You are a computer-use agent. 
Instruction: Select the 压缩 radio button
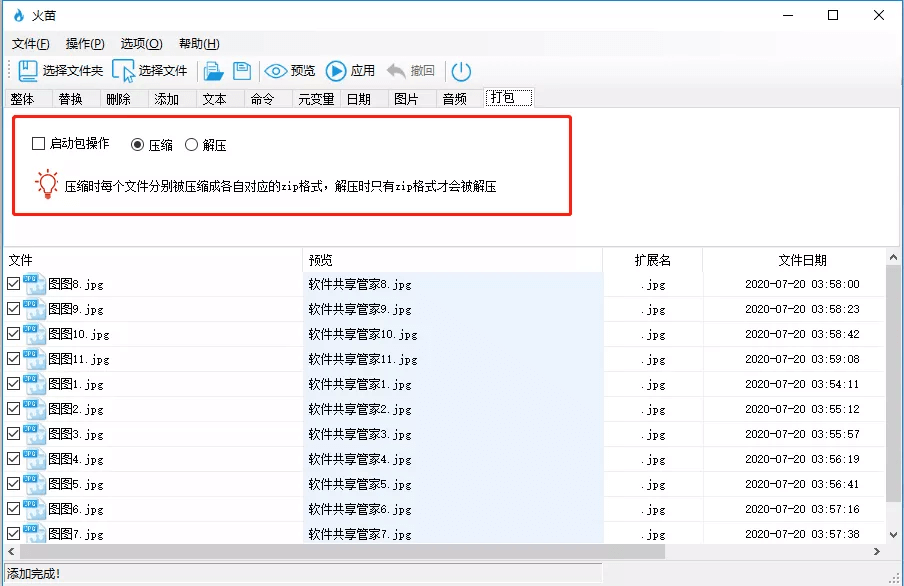tap(137, 144)
